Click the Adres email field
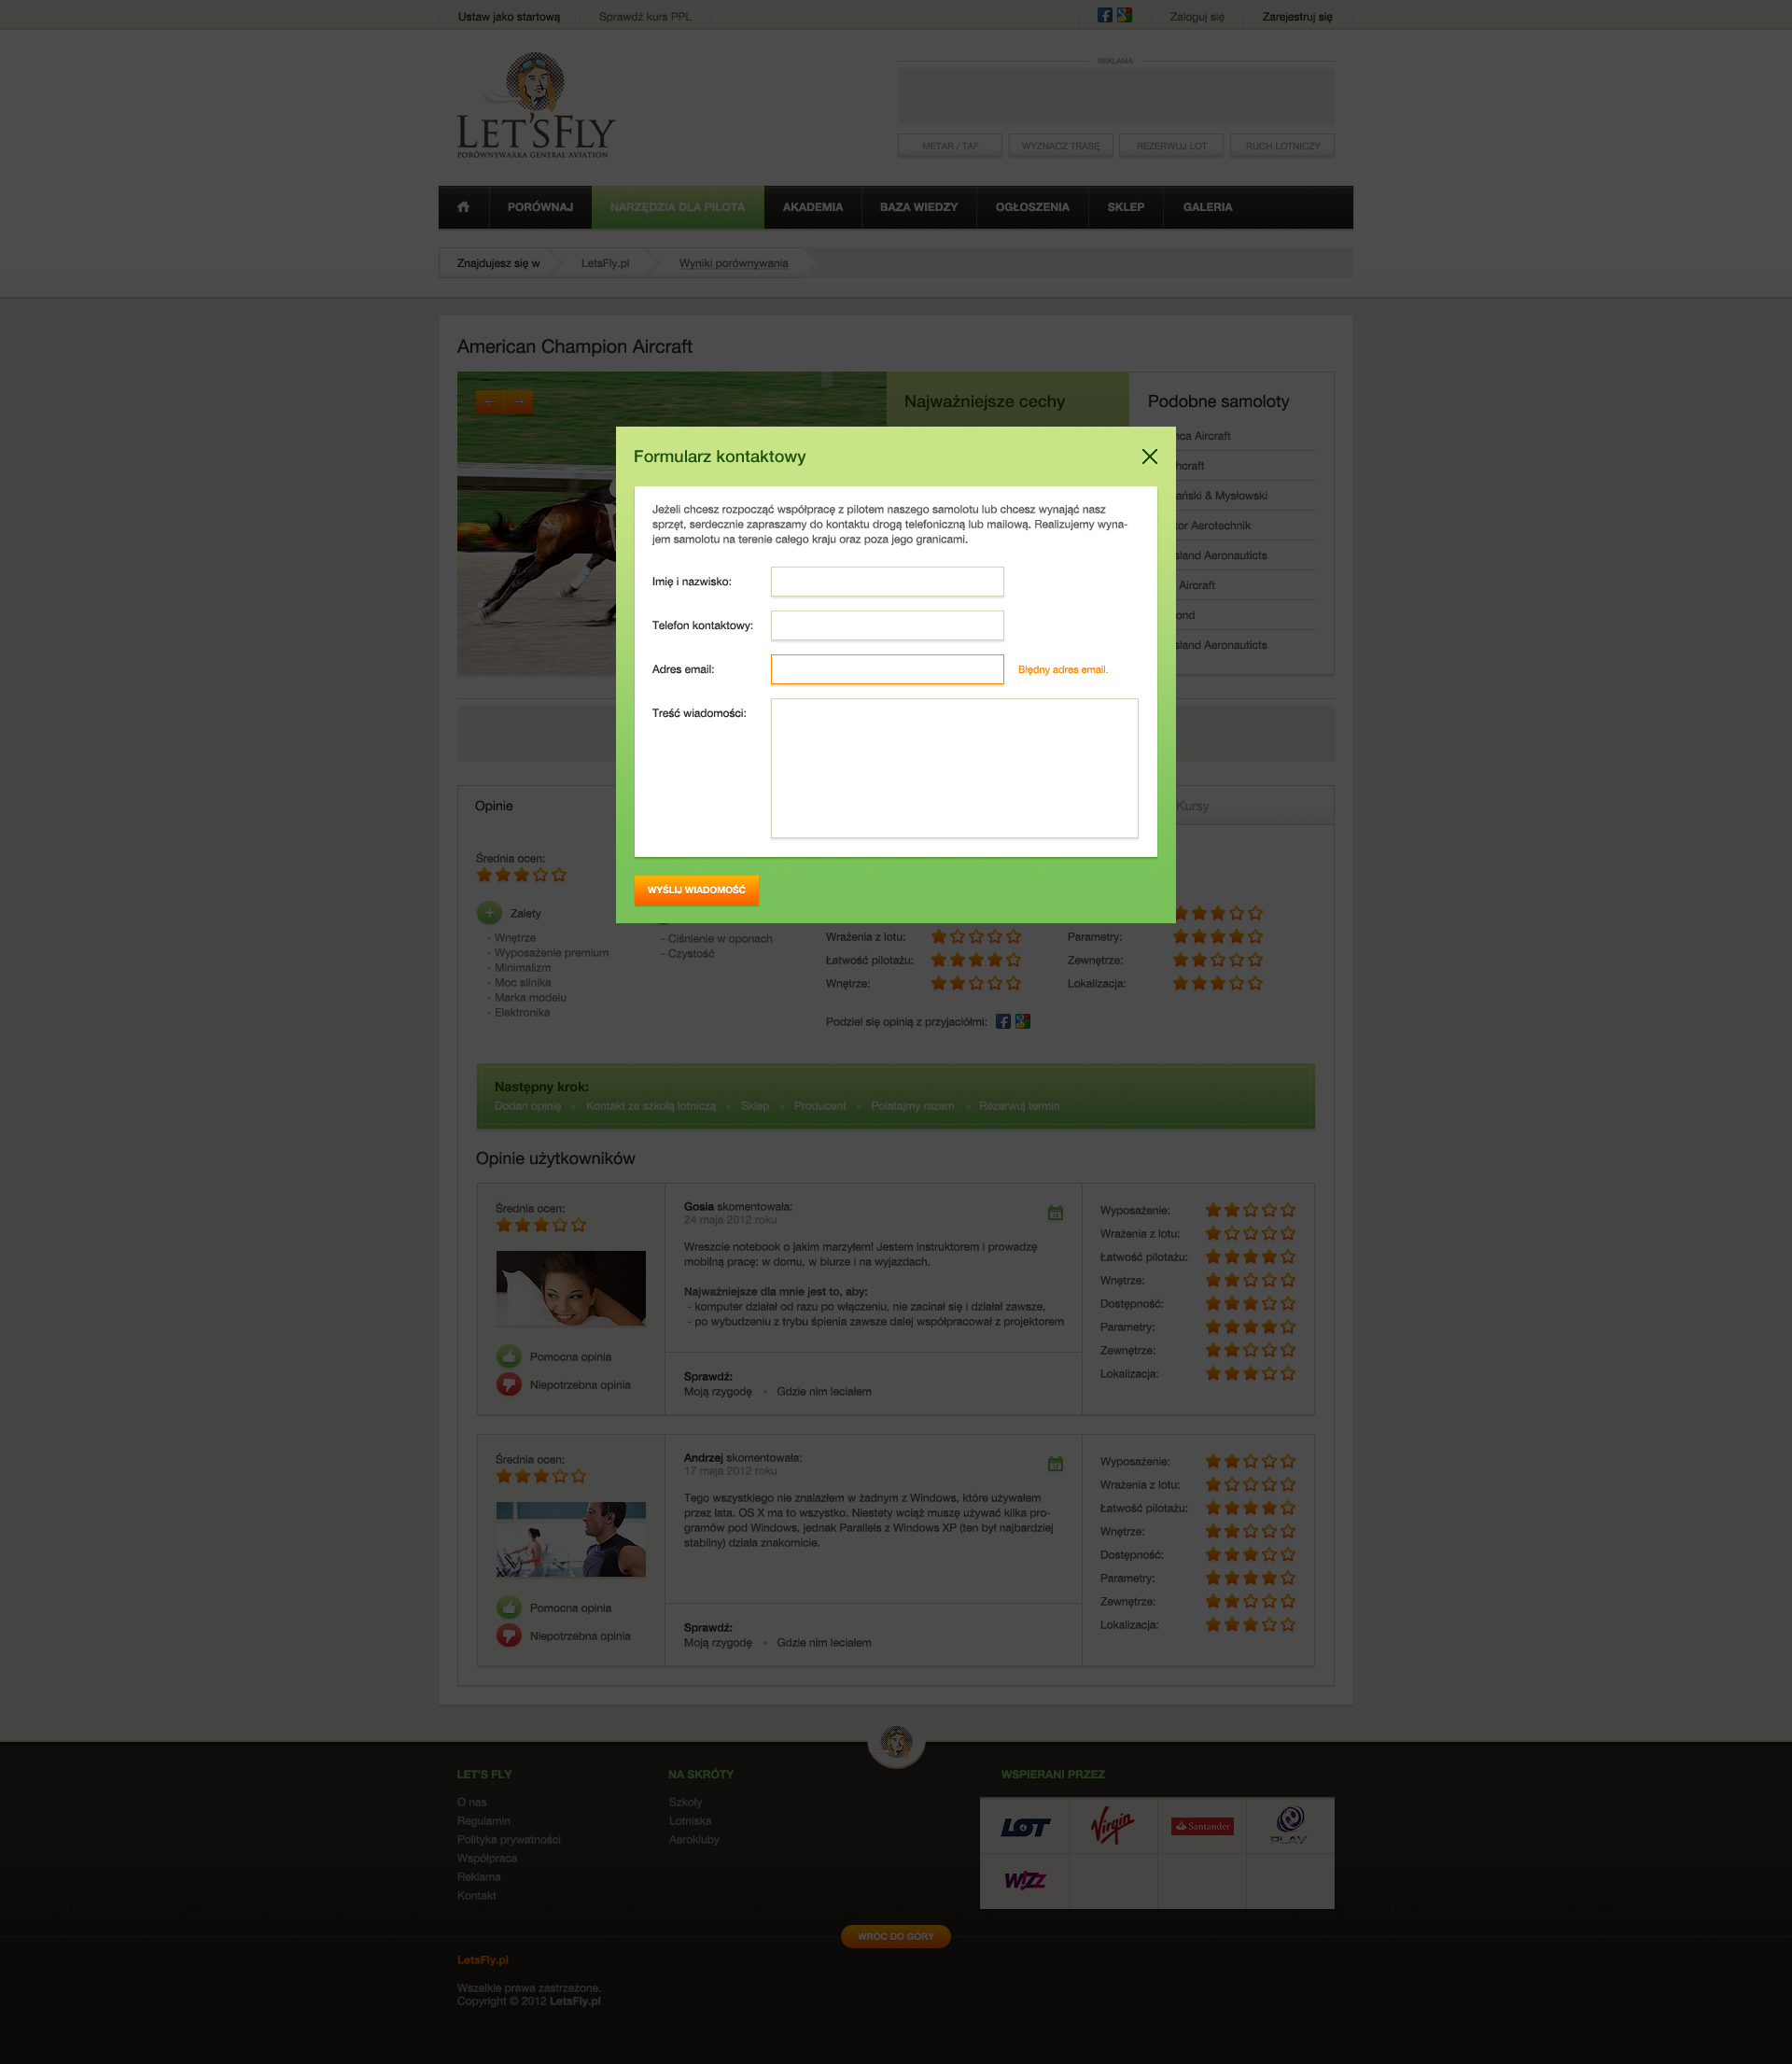This screenshot has height=2064, width=1792. pyautogui.click(x=887, y=670)
